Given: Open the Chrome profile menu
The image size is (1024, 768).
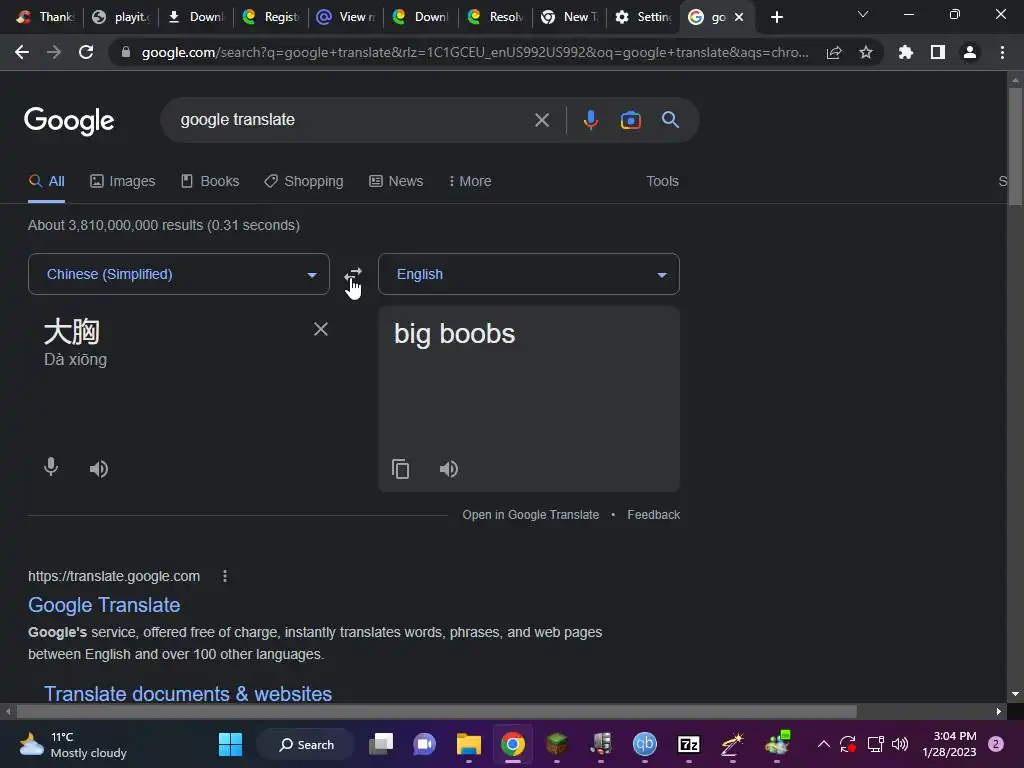Looking at the screenshot, I should [x=970, y=52].
